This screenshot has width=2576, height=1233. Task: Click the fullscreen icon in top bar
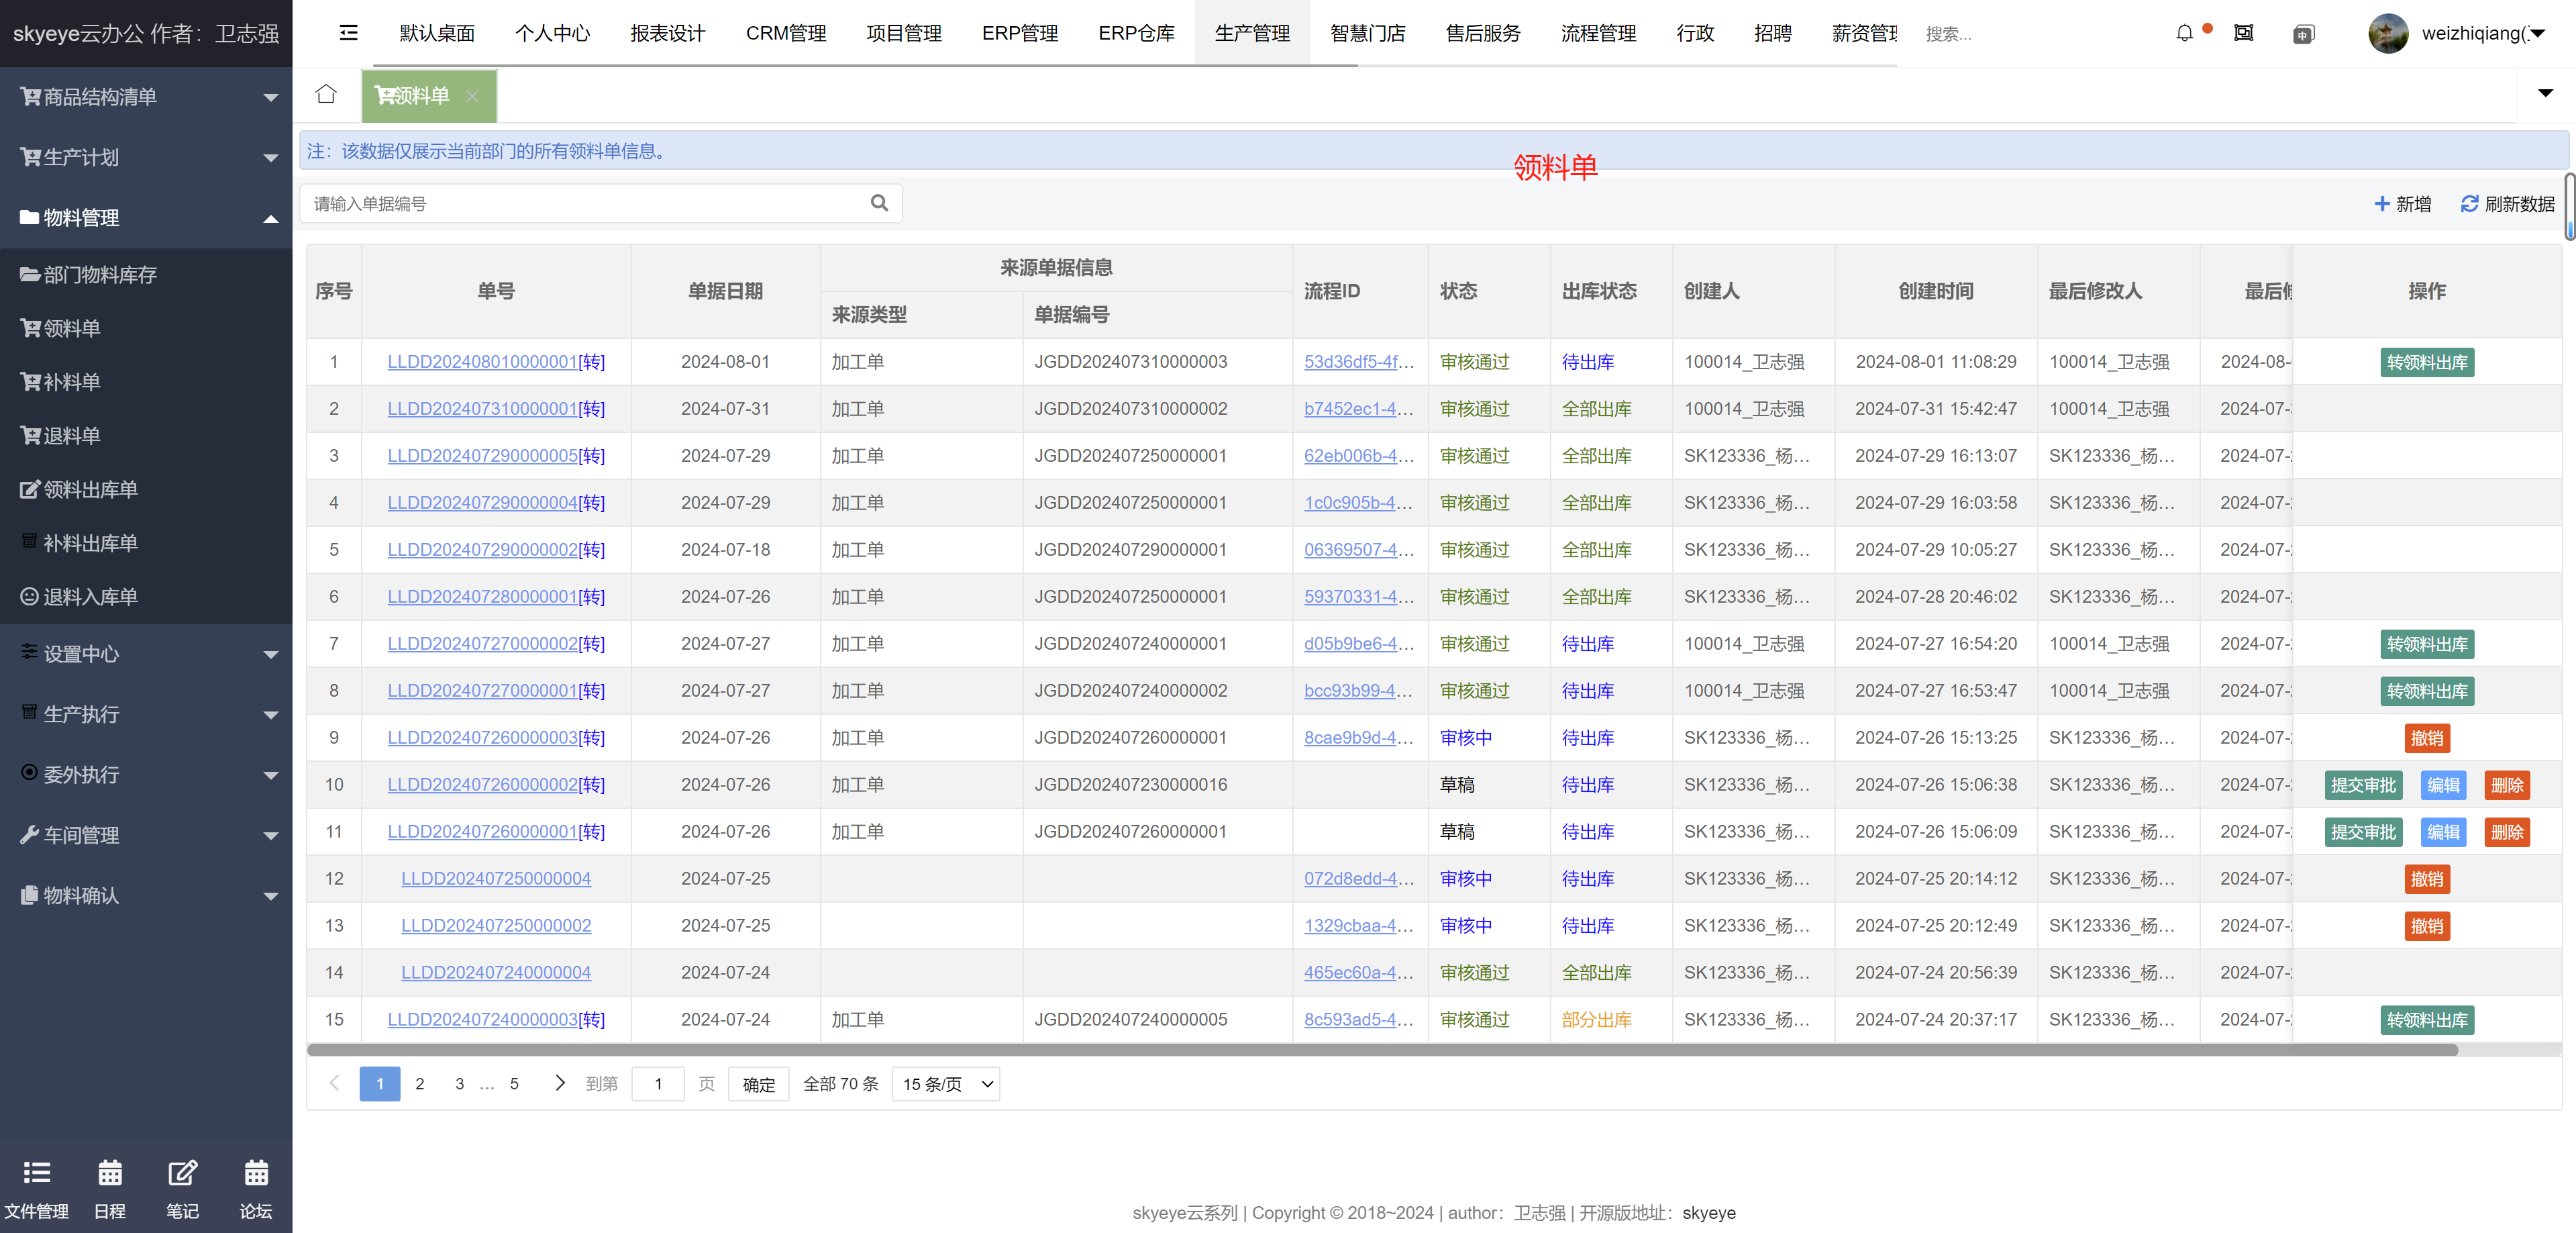(x=2243, y=33)
